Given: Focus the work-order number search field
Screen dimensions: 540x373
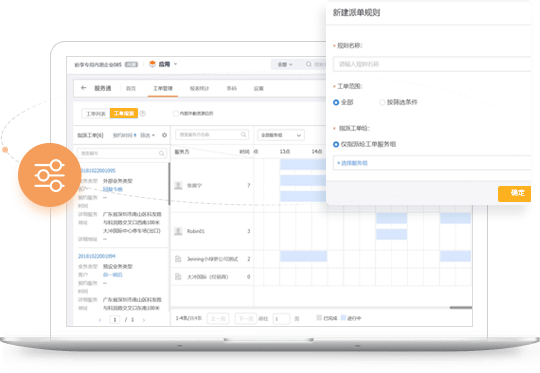Looking at the screenshot, I should (122, 153).
